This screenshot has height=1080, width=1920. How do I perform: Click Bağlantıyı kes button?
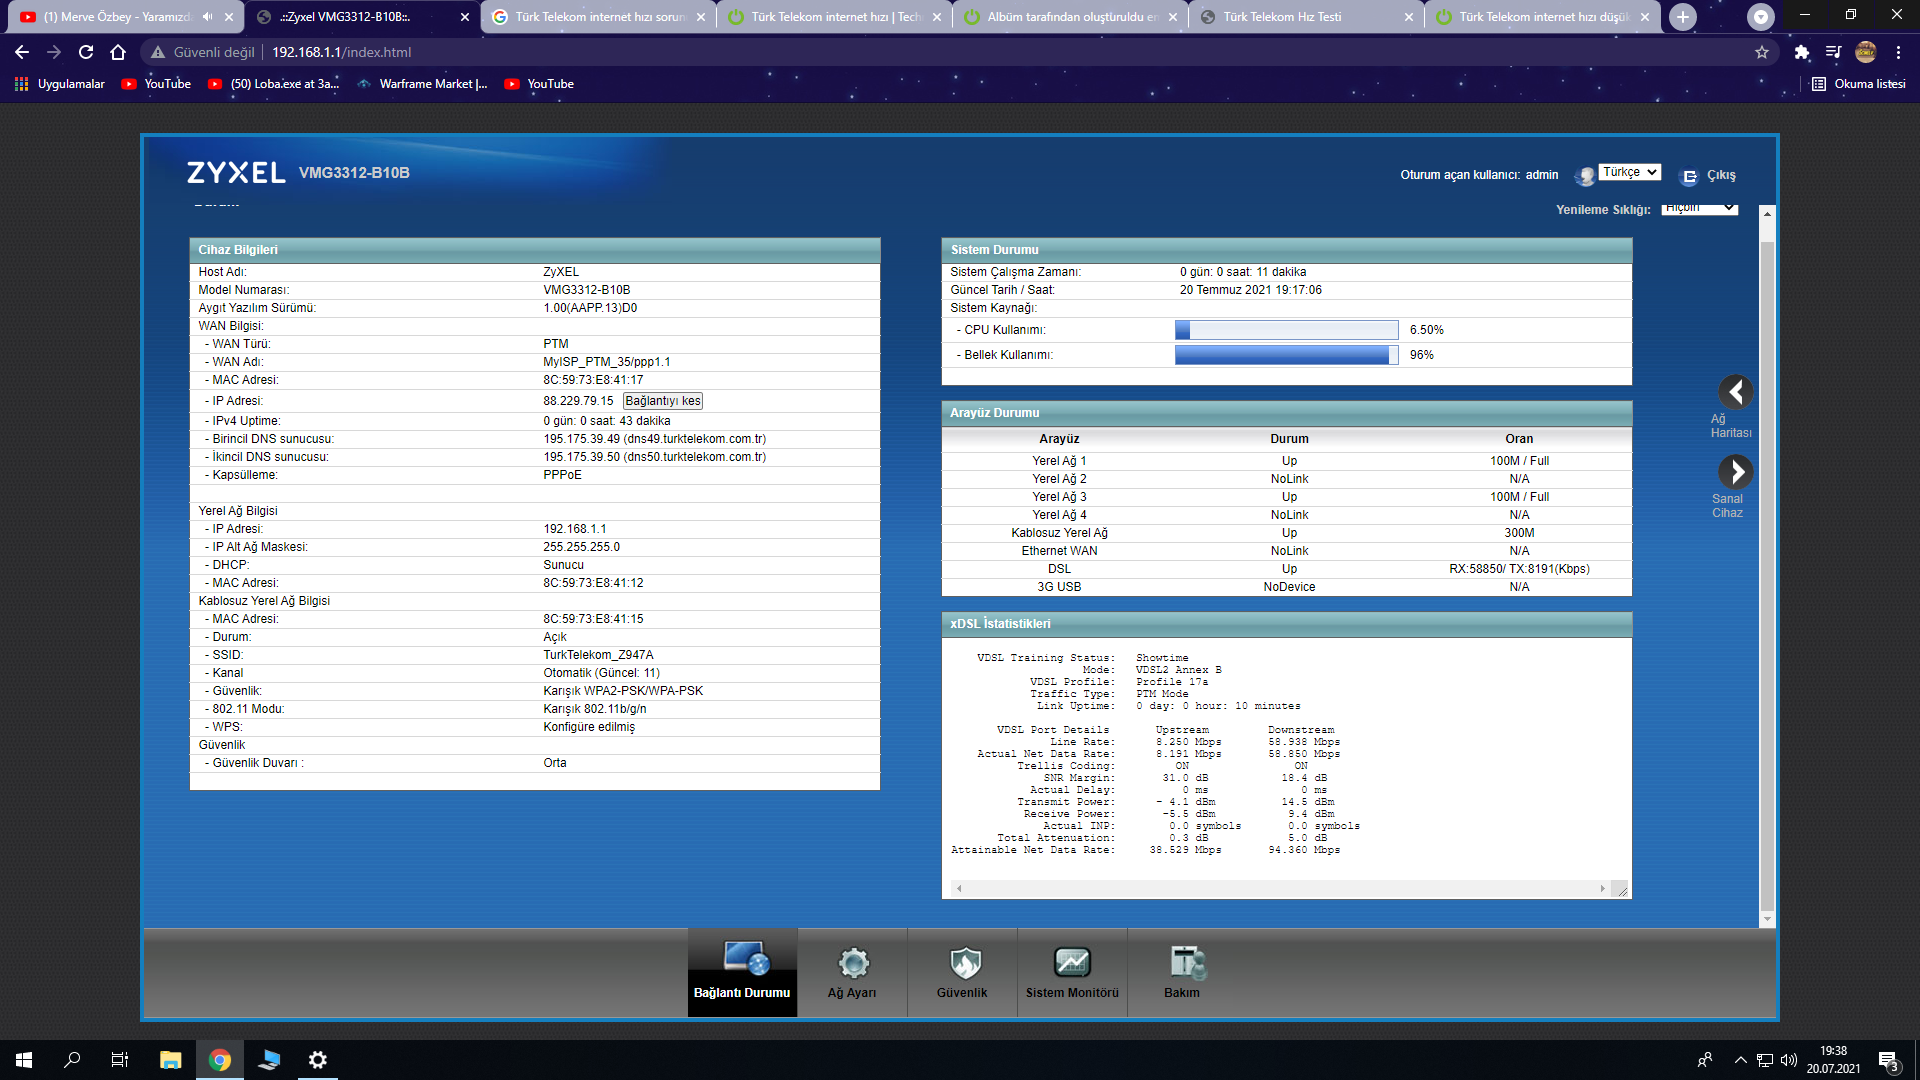pos(662,401)
